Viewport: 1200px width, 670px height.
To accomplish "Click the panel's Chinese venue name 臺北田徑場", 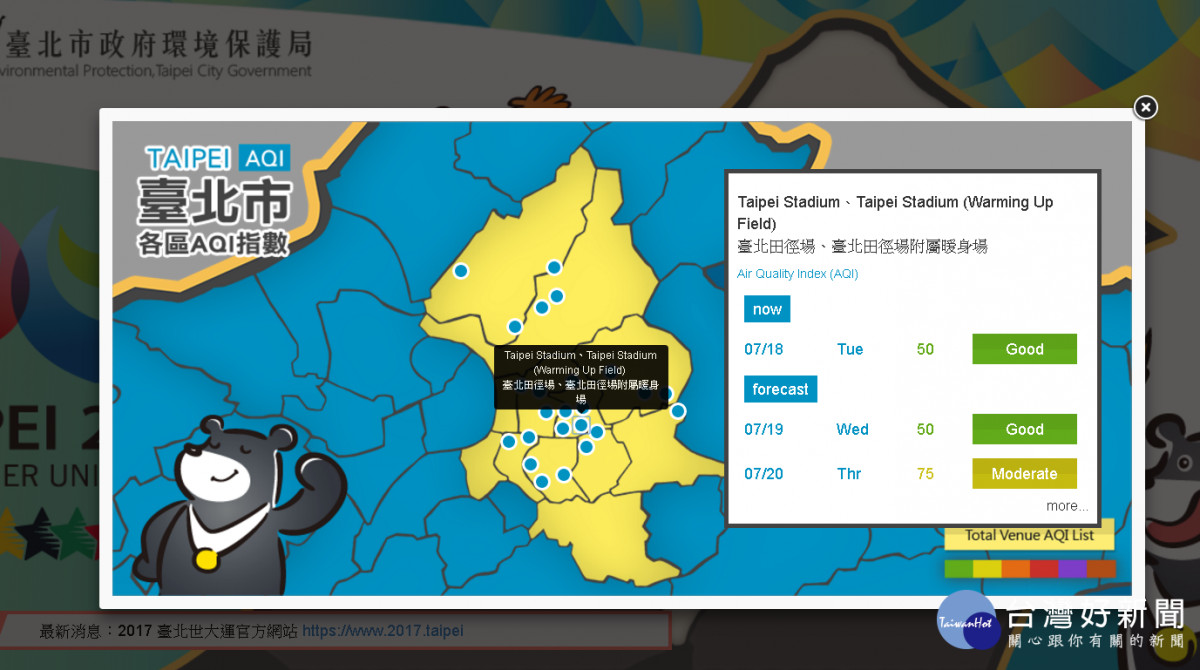I will pos(862,246).
